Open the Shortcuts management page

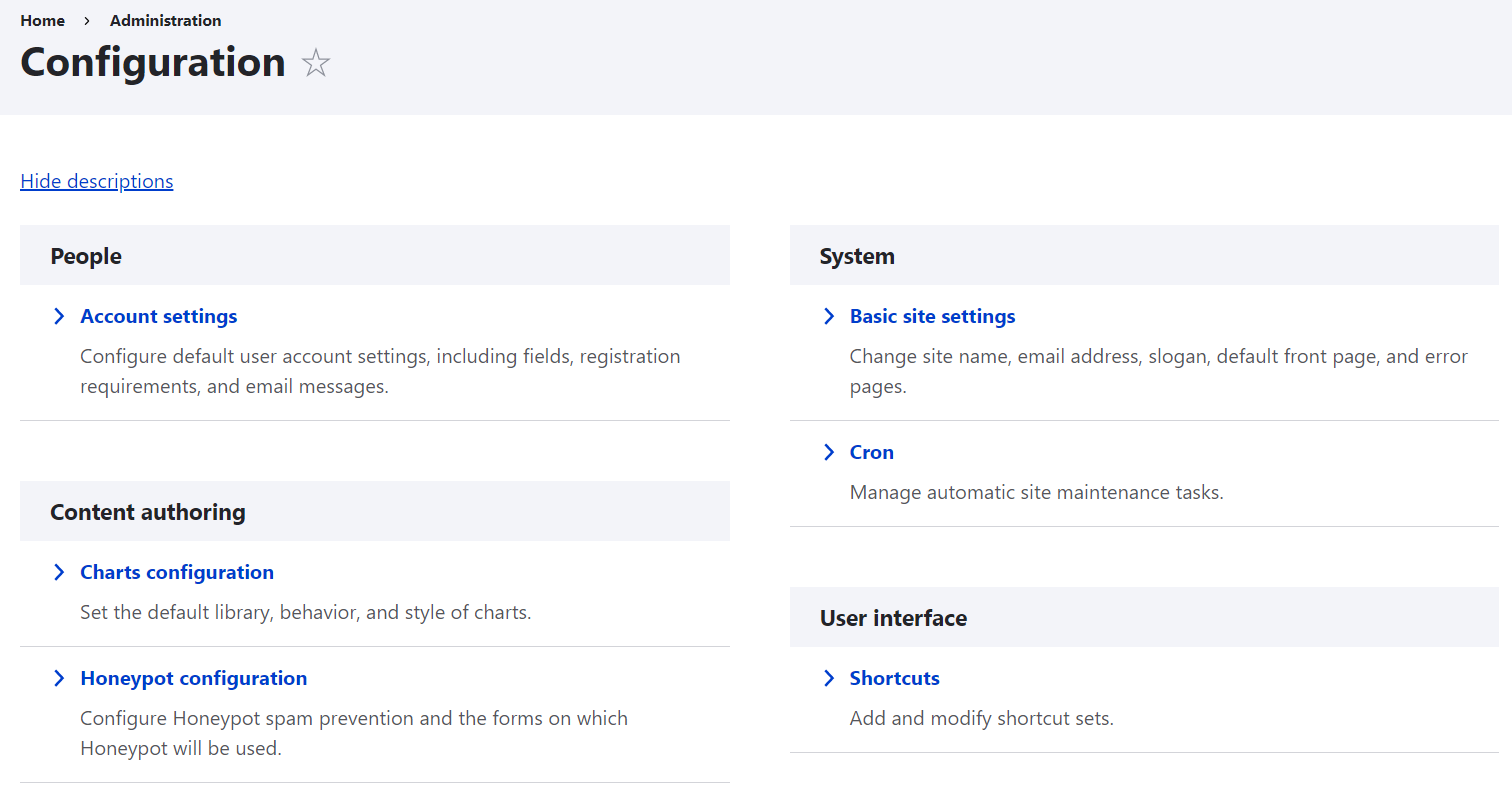894,678
